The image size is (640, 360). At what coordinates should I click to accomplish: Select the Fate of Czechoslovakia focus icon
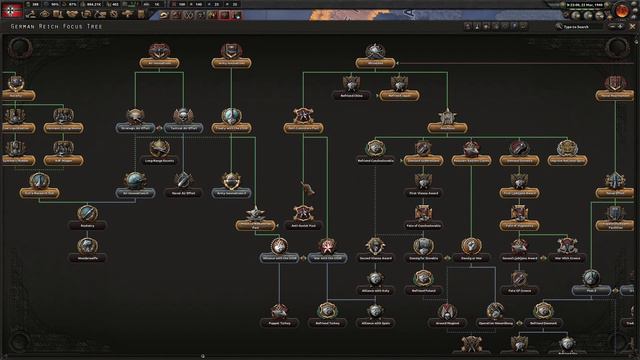pyautogui.click(x=423, y=214)
